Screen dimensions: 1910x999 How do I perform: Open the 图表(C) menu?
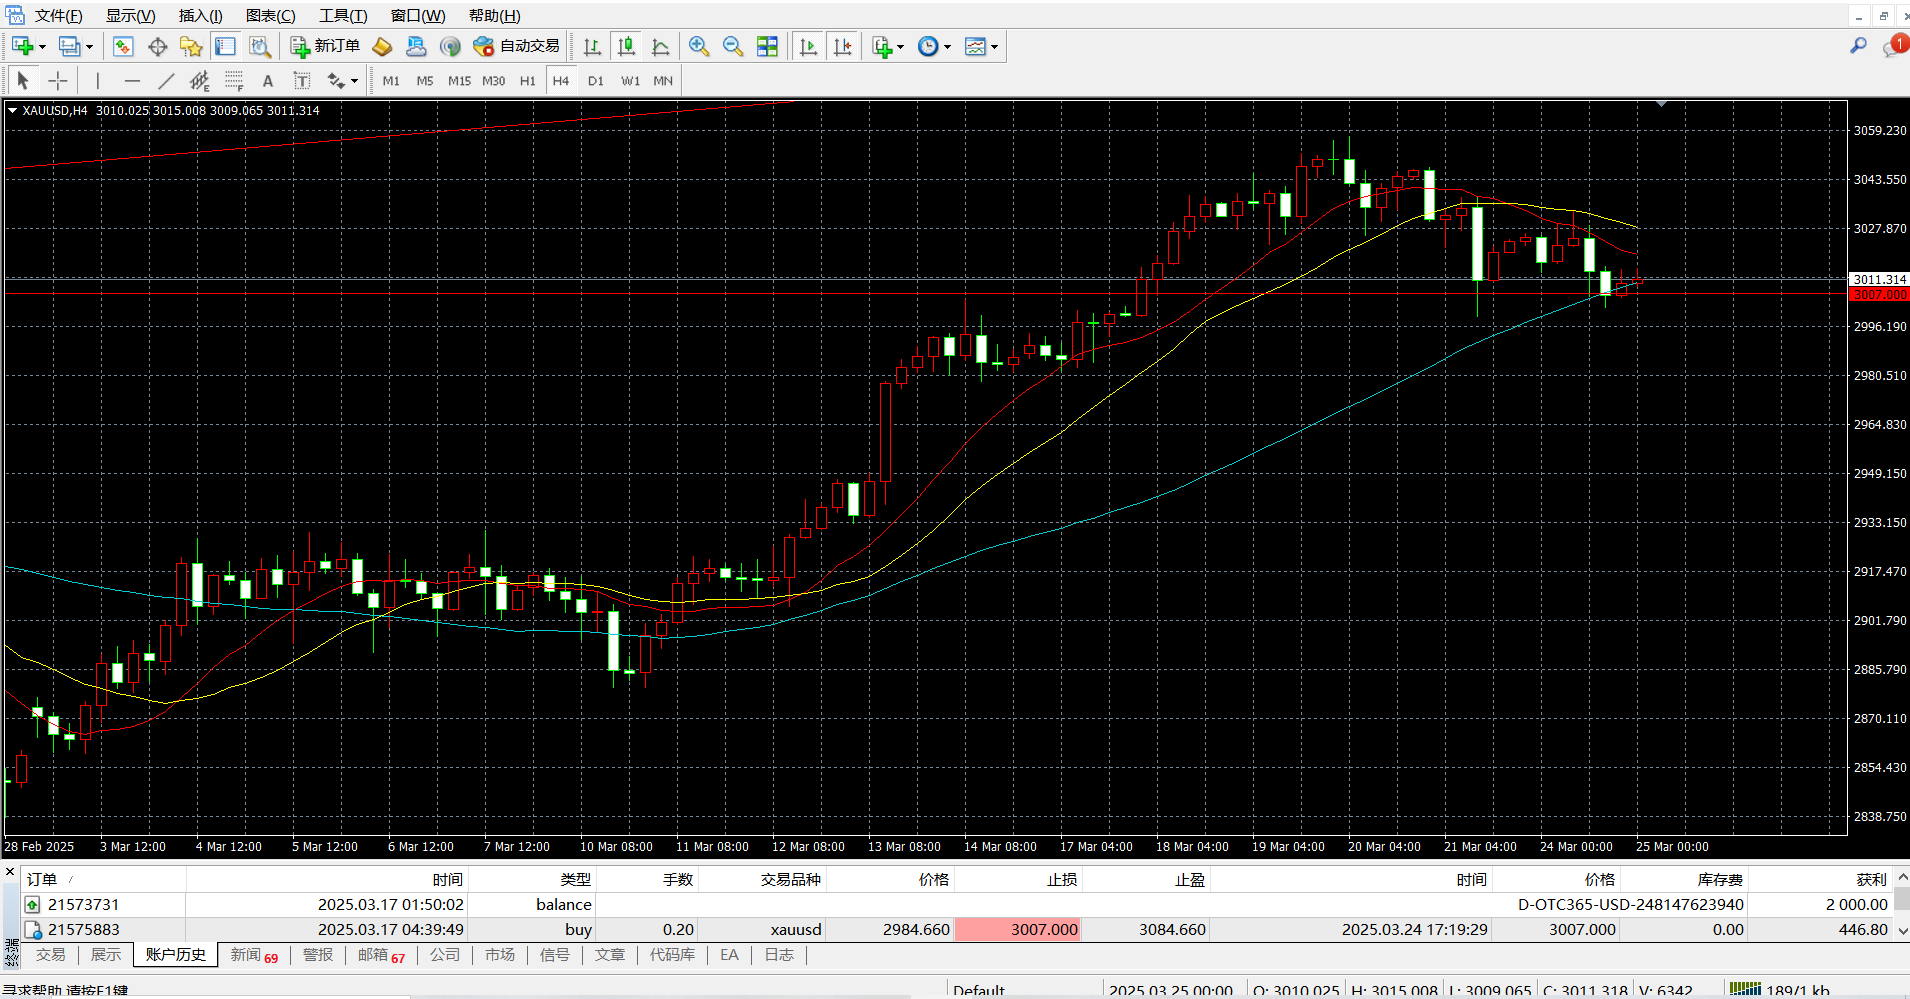pyautogui.click(x=271, y=16)
